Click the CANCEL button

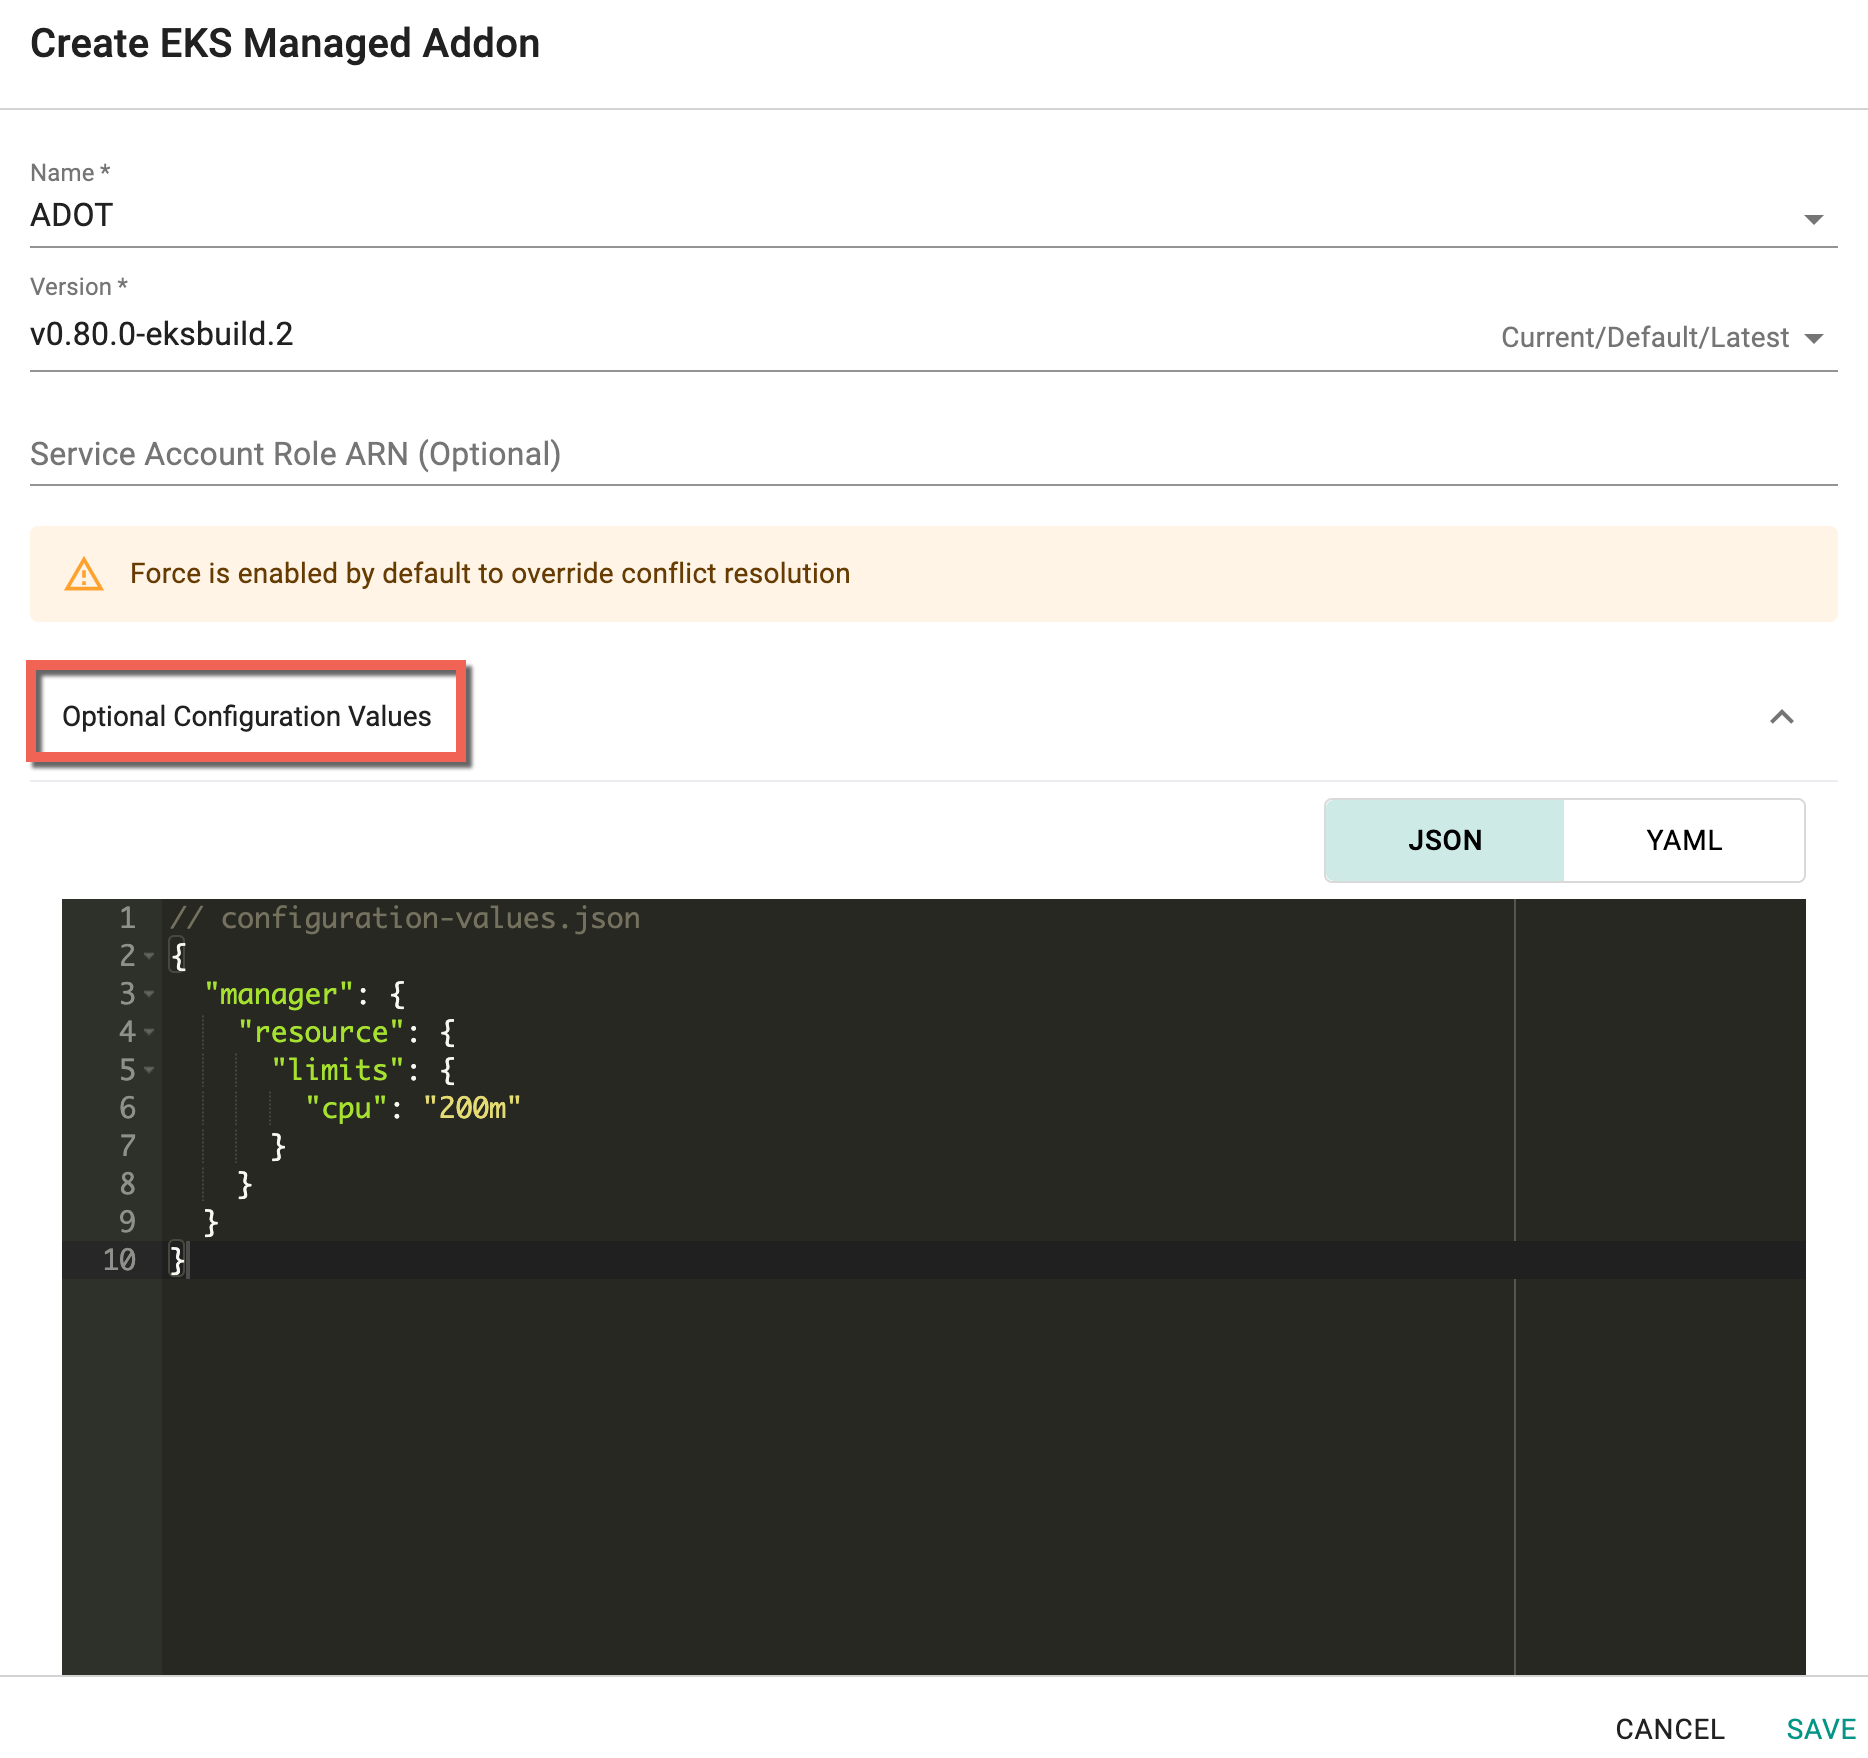1670,1729
